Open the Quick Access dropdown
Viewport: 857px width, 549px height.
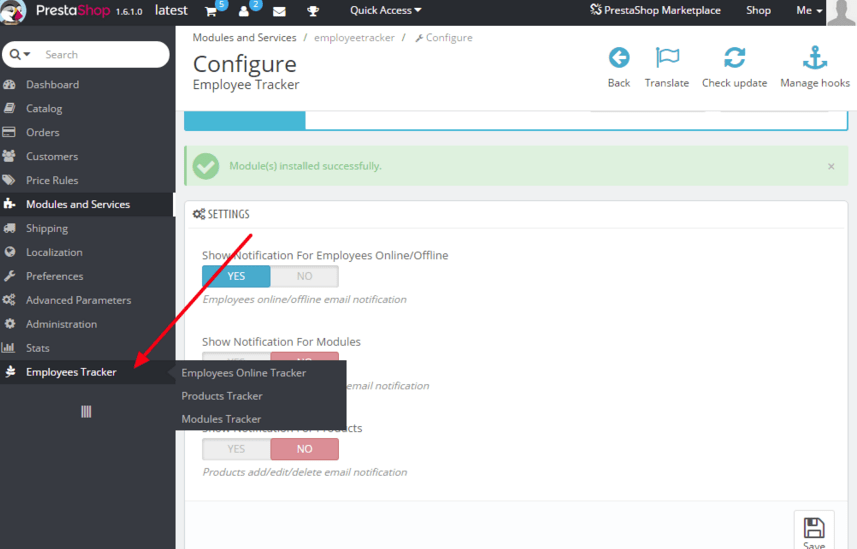[386, 10]
